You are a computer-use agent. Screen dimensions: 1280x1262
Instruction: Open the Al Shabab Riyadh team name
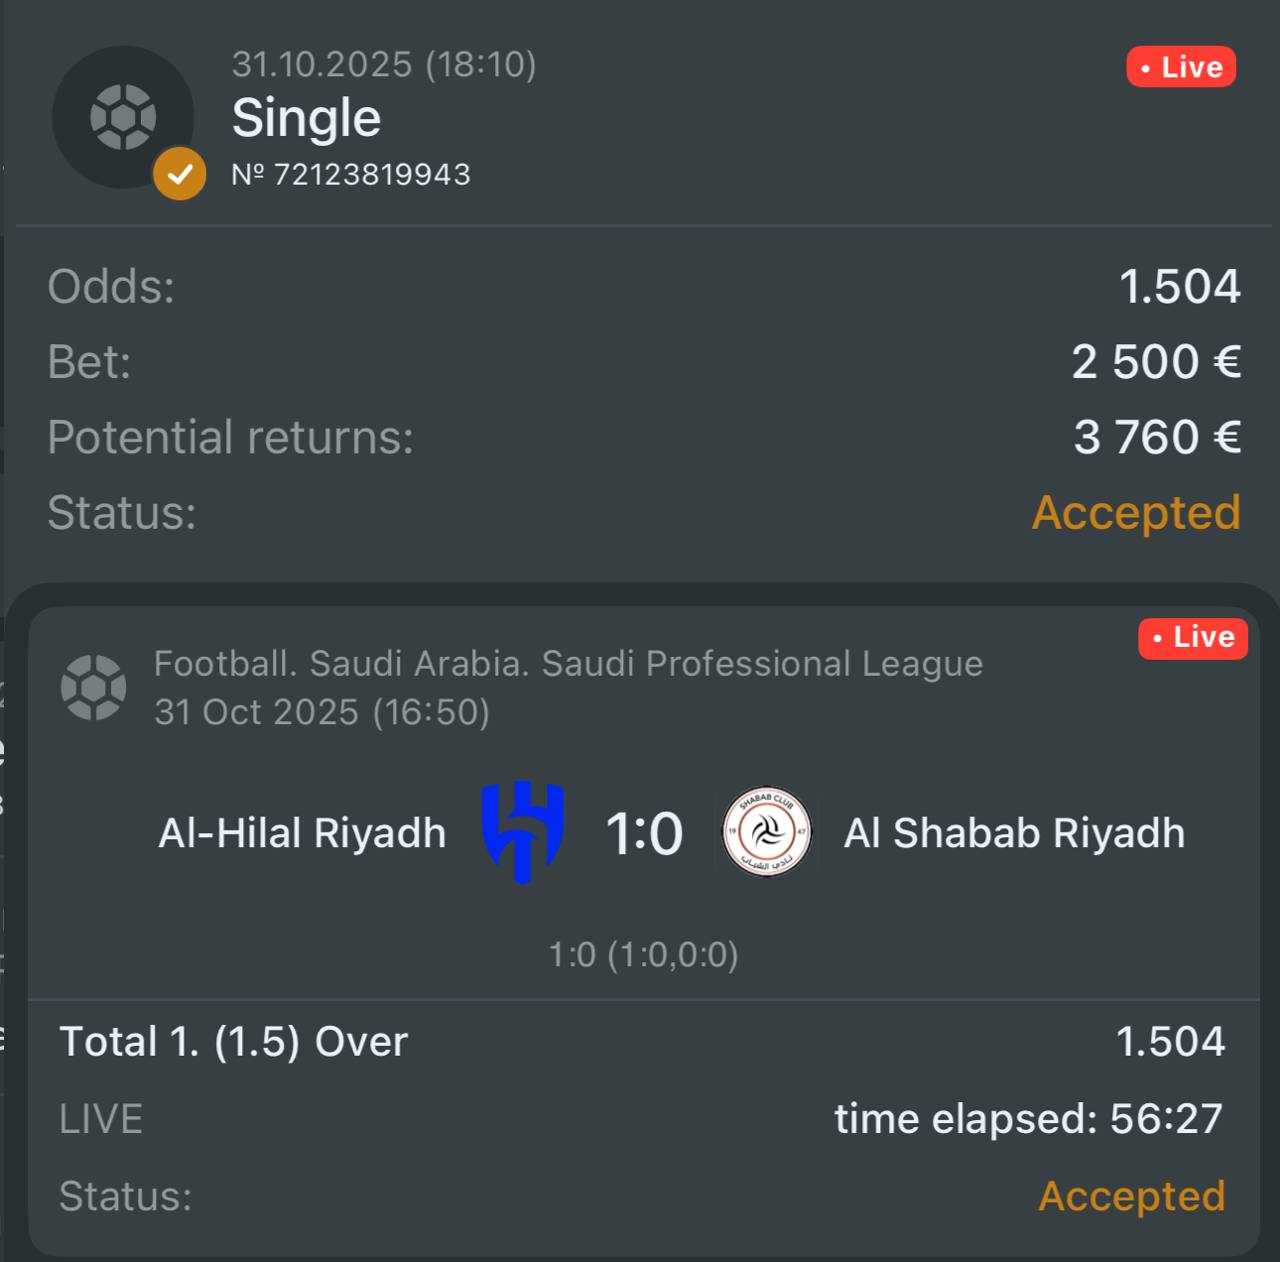click(1014, 833)
